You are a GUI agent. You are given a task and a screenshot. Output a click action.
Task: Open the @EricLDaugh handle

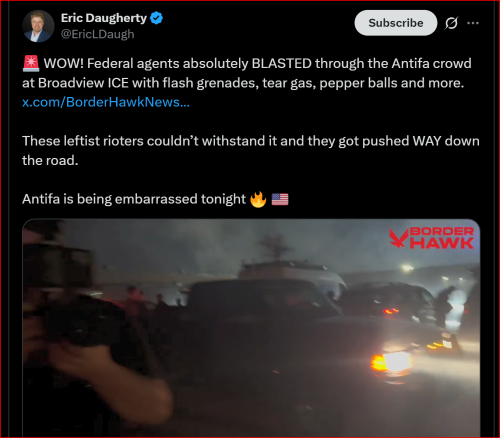point(97,34)
